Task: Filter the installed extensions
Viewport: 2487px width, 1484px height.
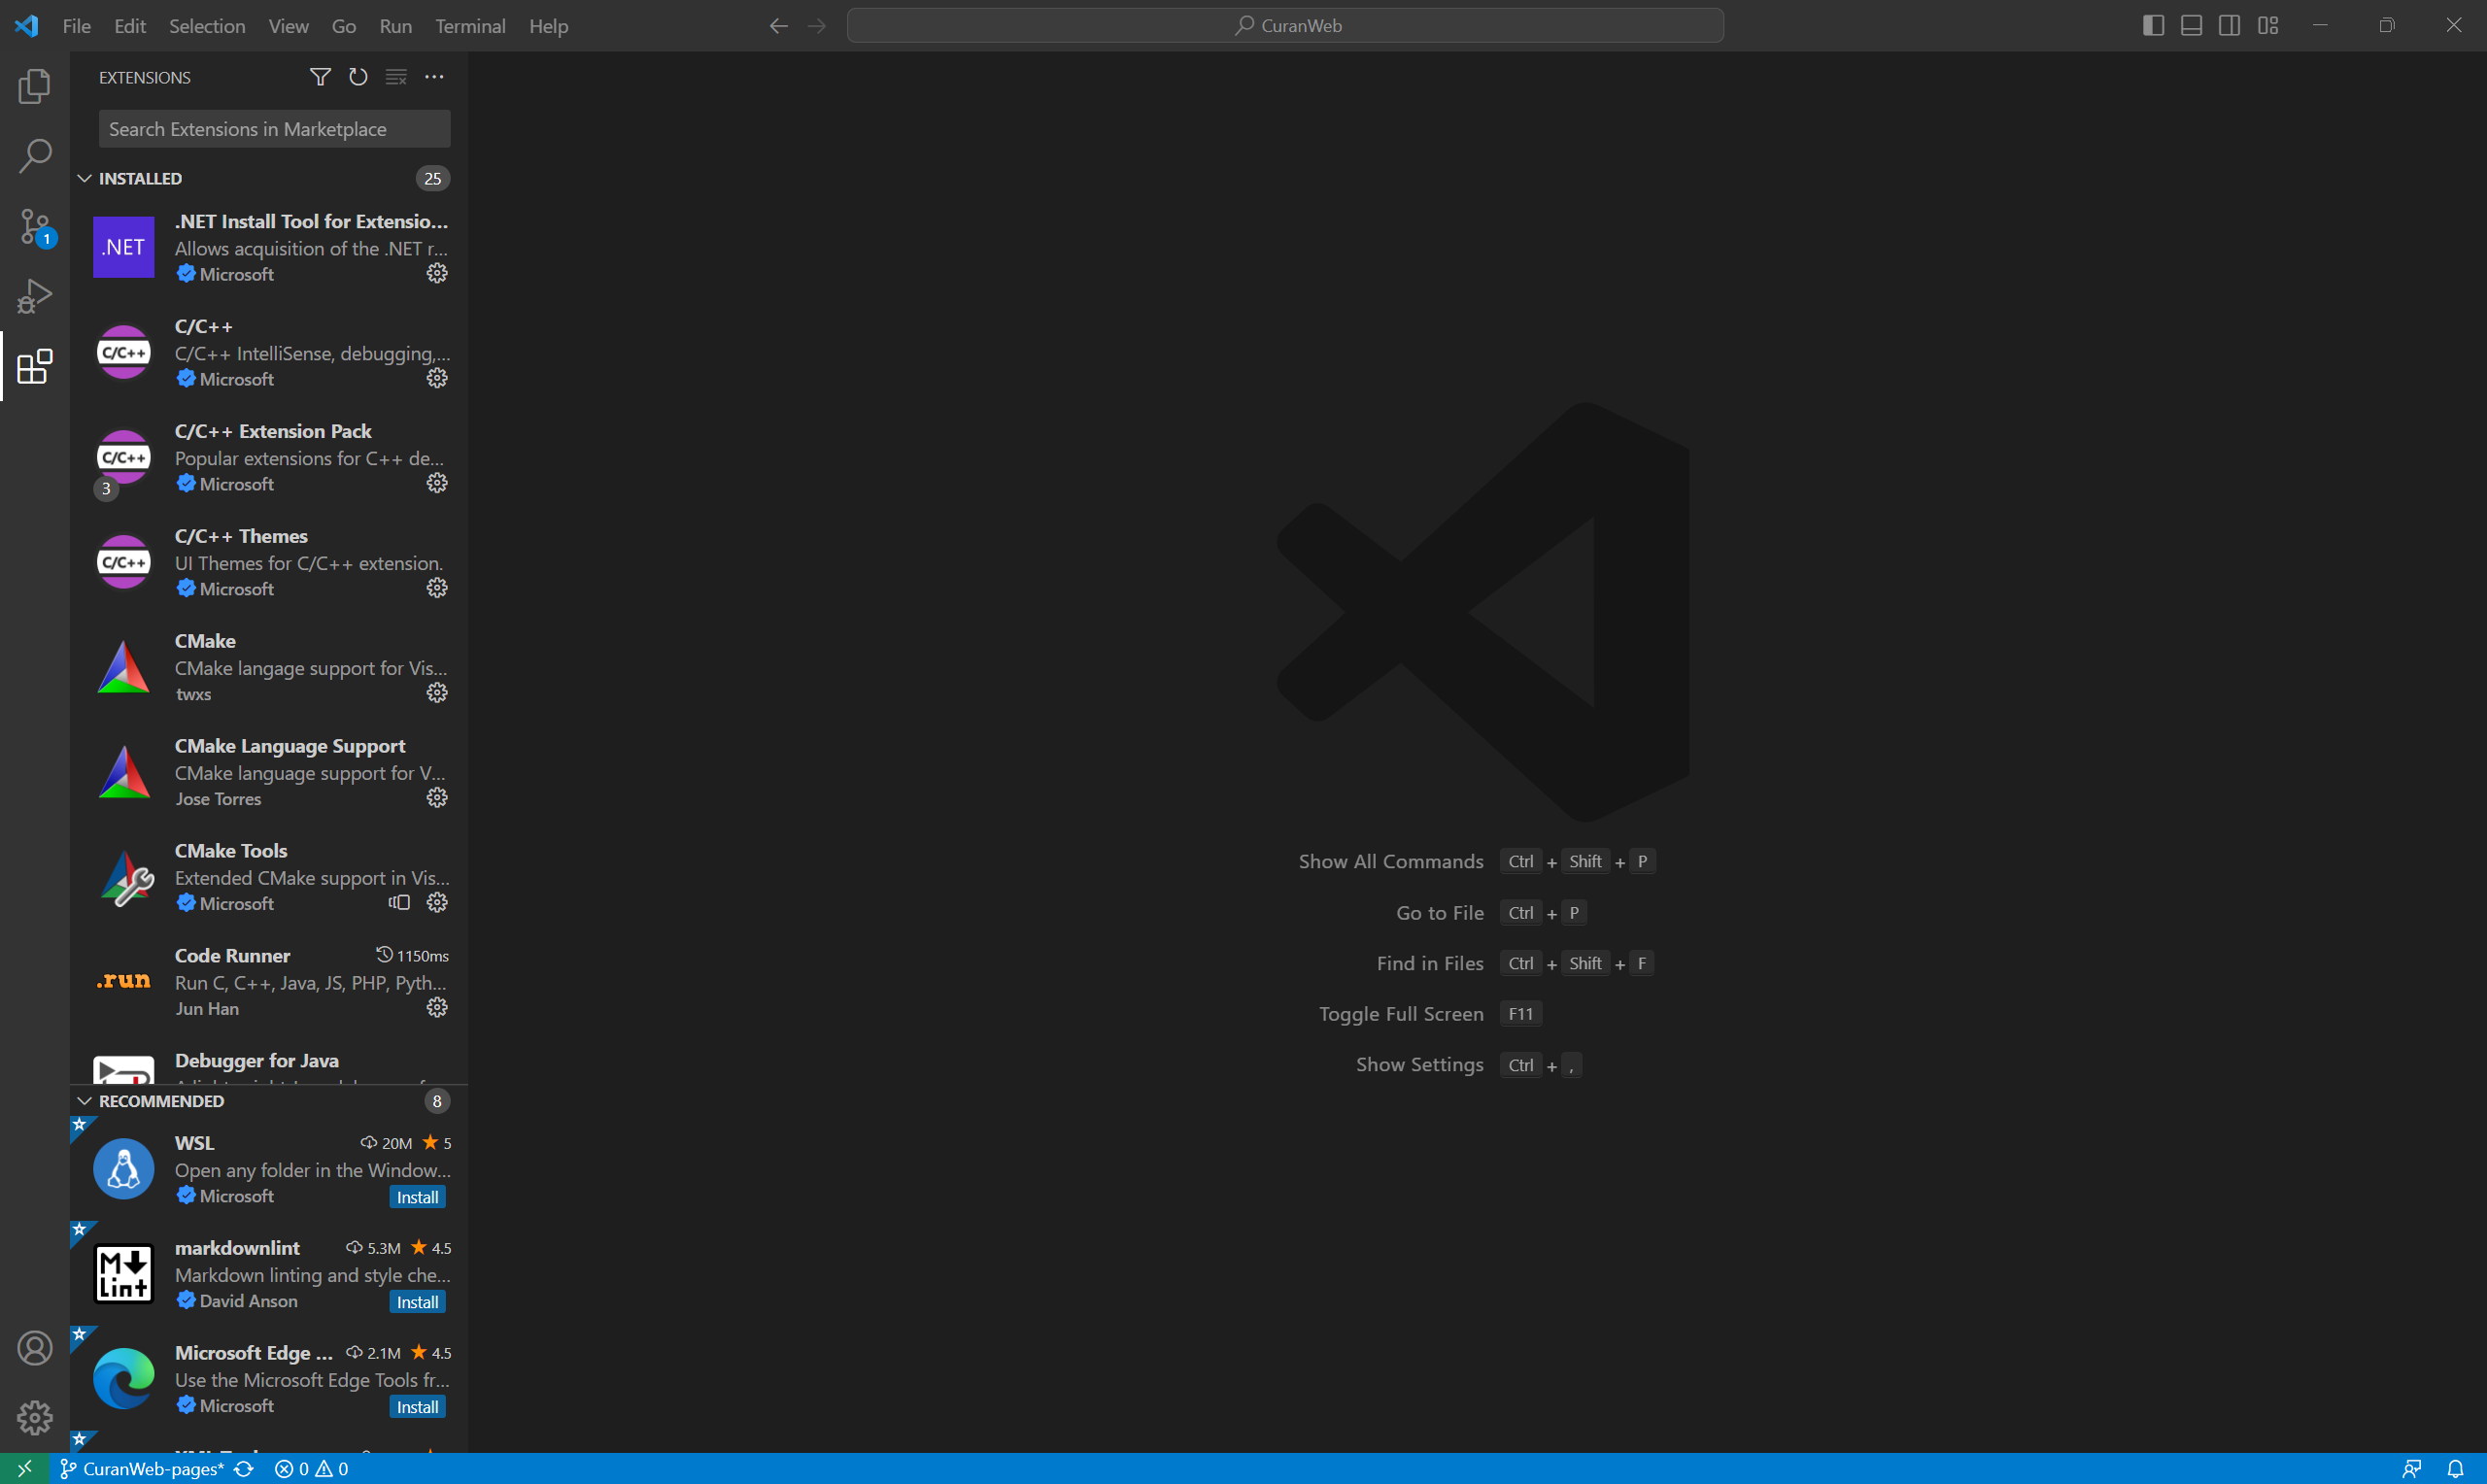Action: [319, 76]
